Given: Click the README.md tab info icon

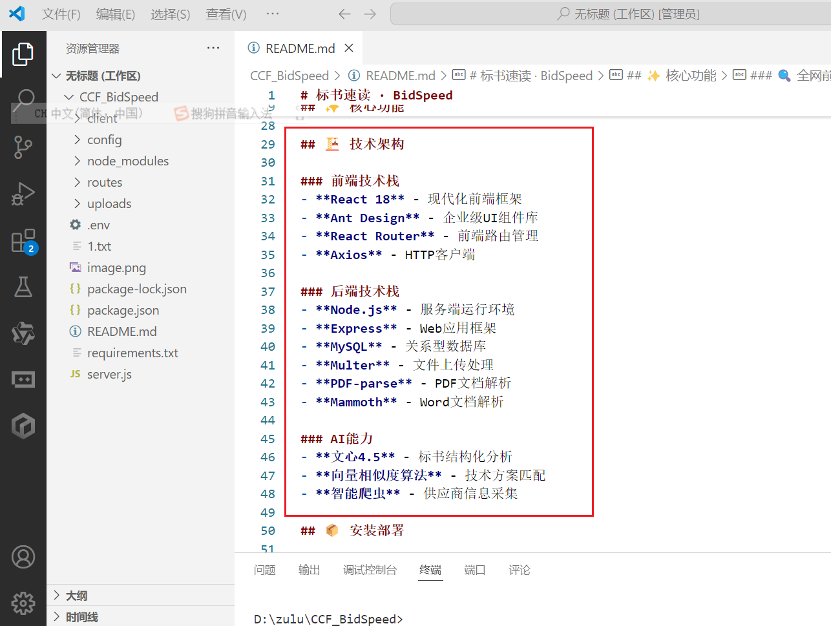Looking at the screenshot, I should (x=254, y=48).
